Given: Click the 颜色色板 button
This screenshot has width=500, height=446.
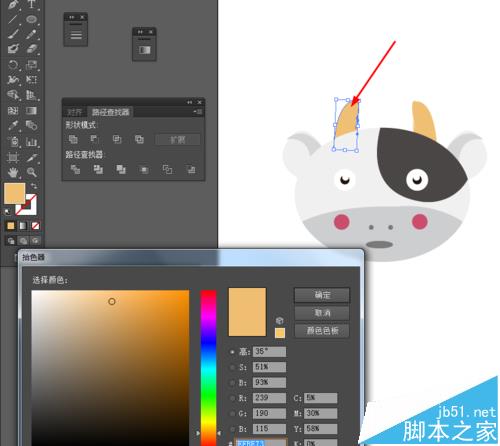Looking at the screenshot, I should [322, 331].
